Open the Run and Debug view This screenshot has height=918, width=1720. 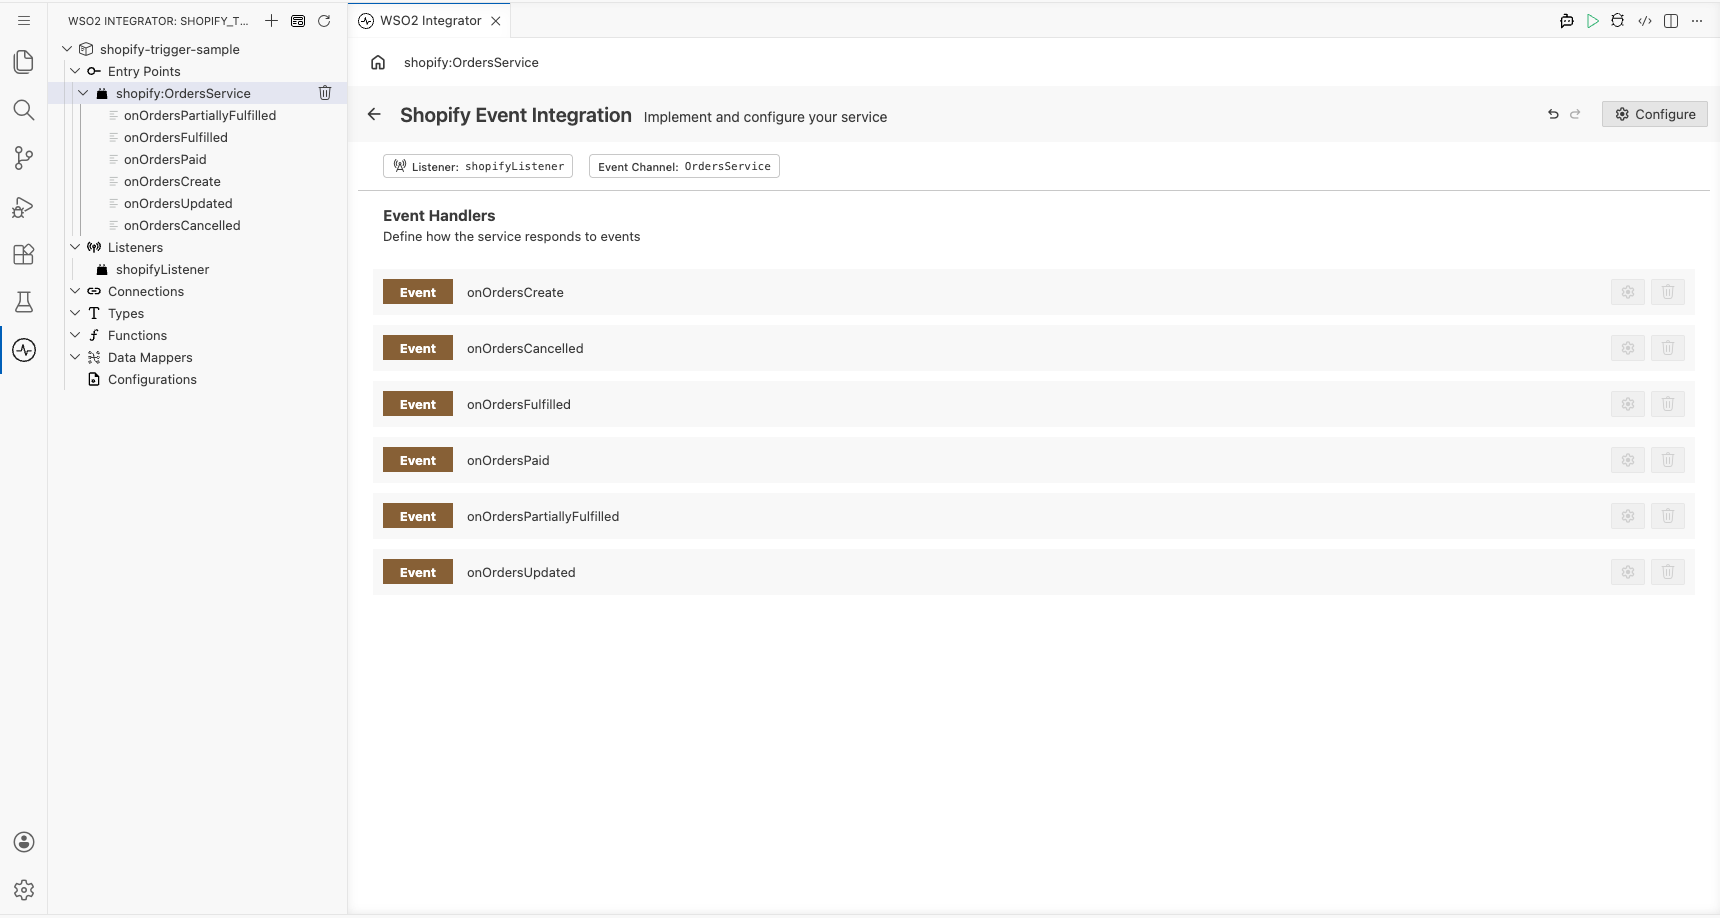[x=24, y=206]
